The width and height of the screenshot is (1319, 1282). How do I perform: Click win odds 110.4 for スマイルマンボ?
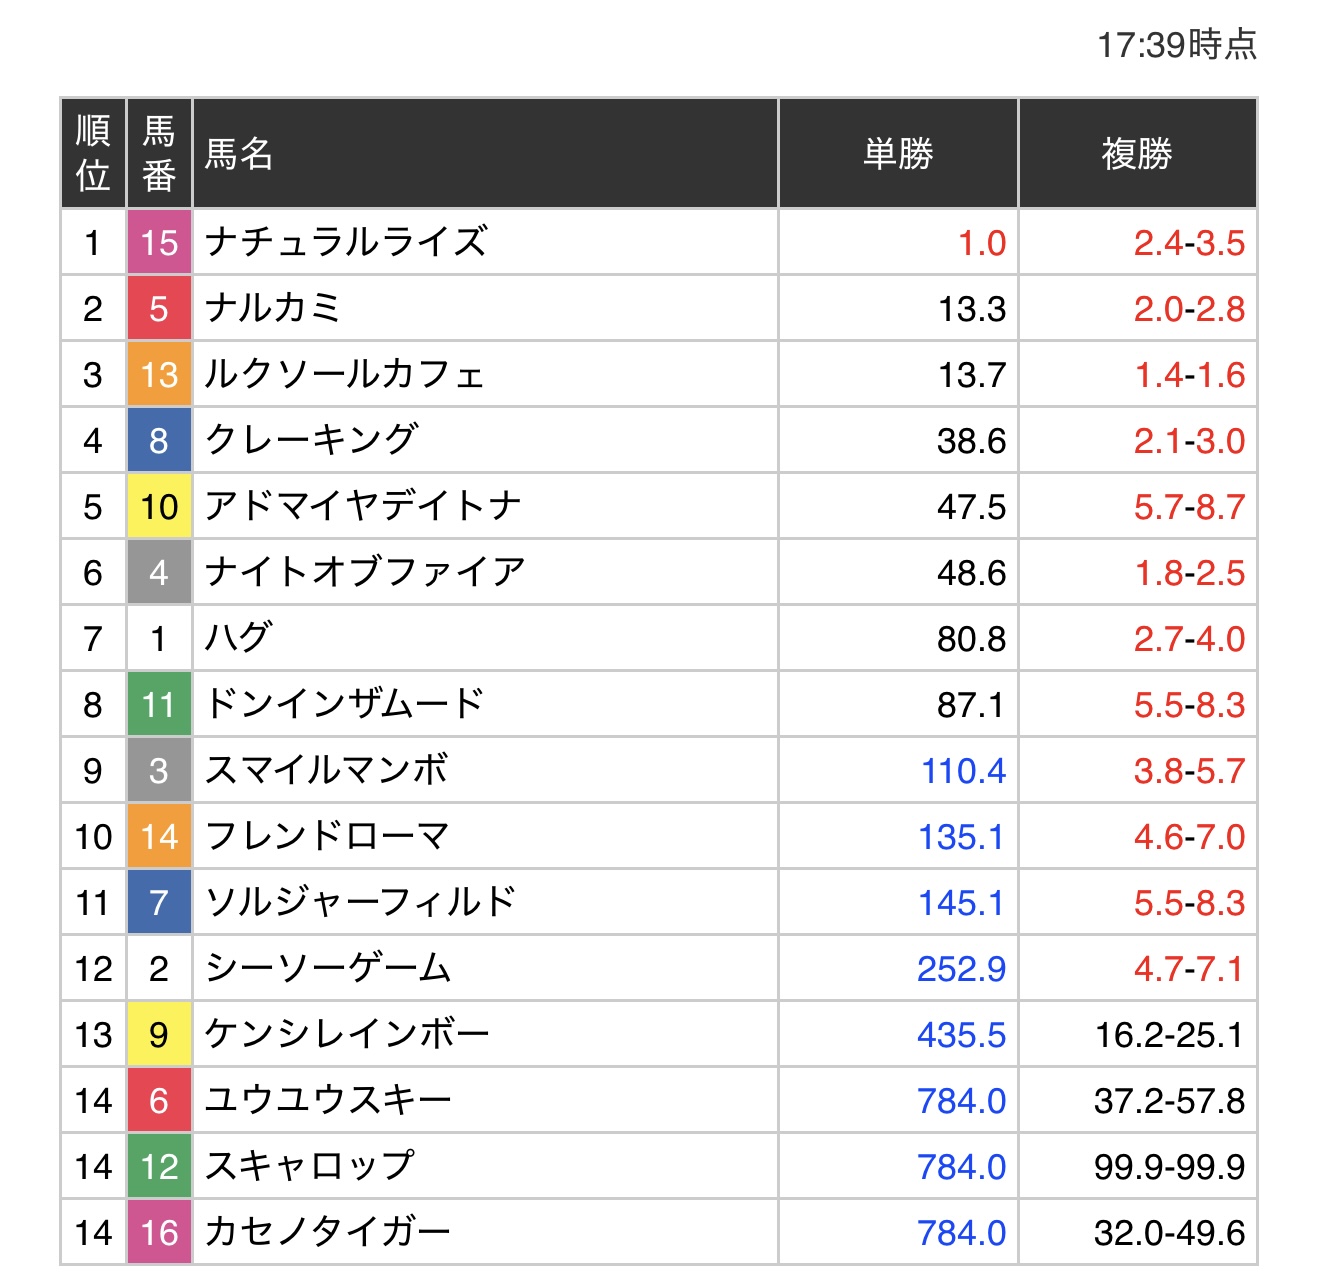point(963,771)
